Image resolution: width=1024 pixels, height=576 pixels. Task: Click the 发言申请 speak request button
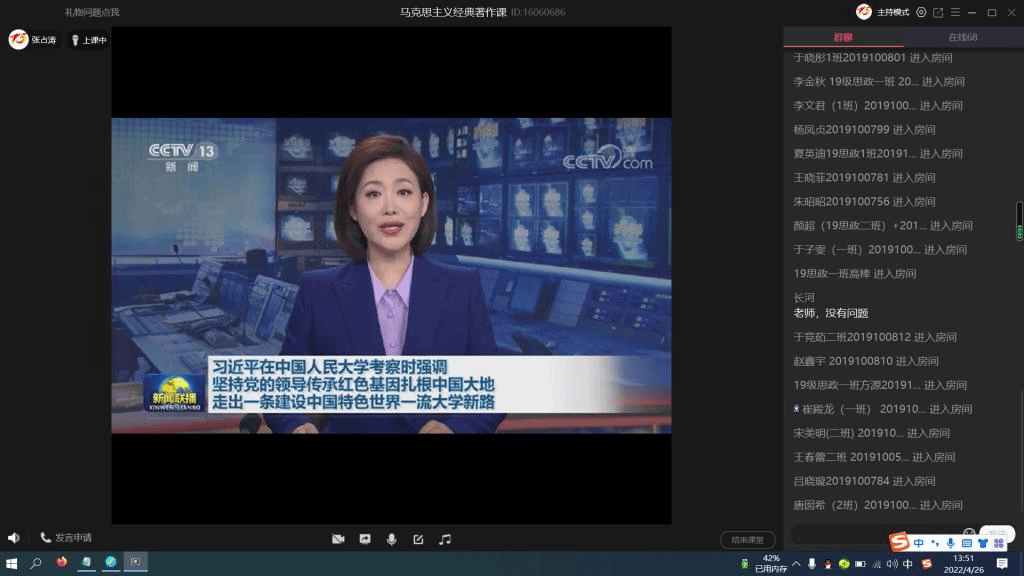point(66,538)
